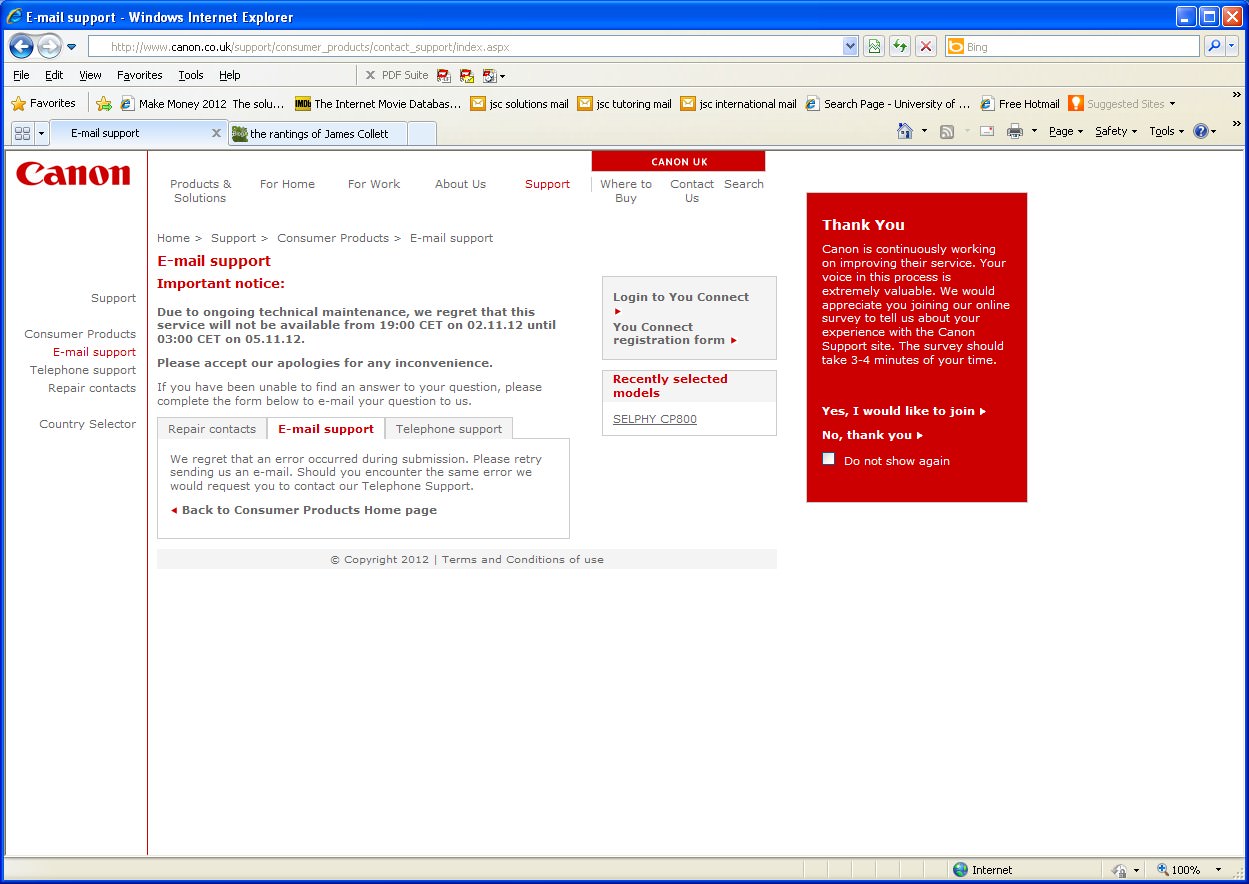Viewport: 1249px width, 884px height.
Task: Check the 'Do not show again' checkbox
Action: 829,459
